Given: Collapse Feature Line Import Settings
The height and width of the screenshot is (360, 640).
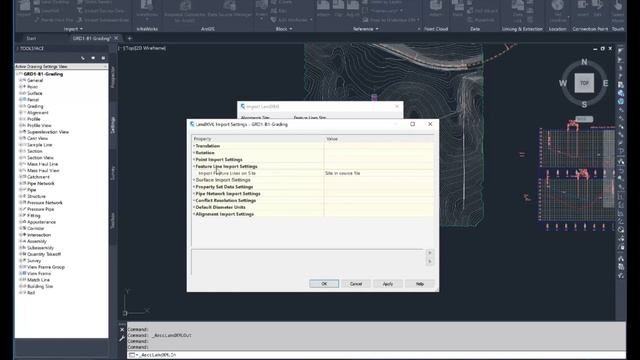Looking at the screenshot, I should click(194, 167).
